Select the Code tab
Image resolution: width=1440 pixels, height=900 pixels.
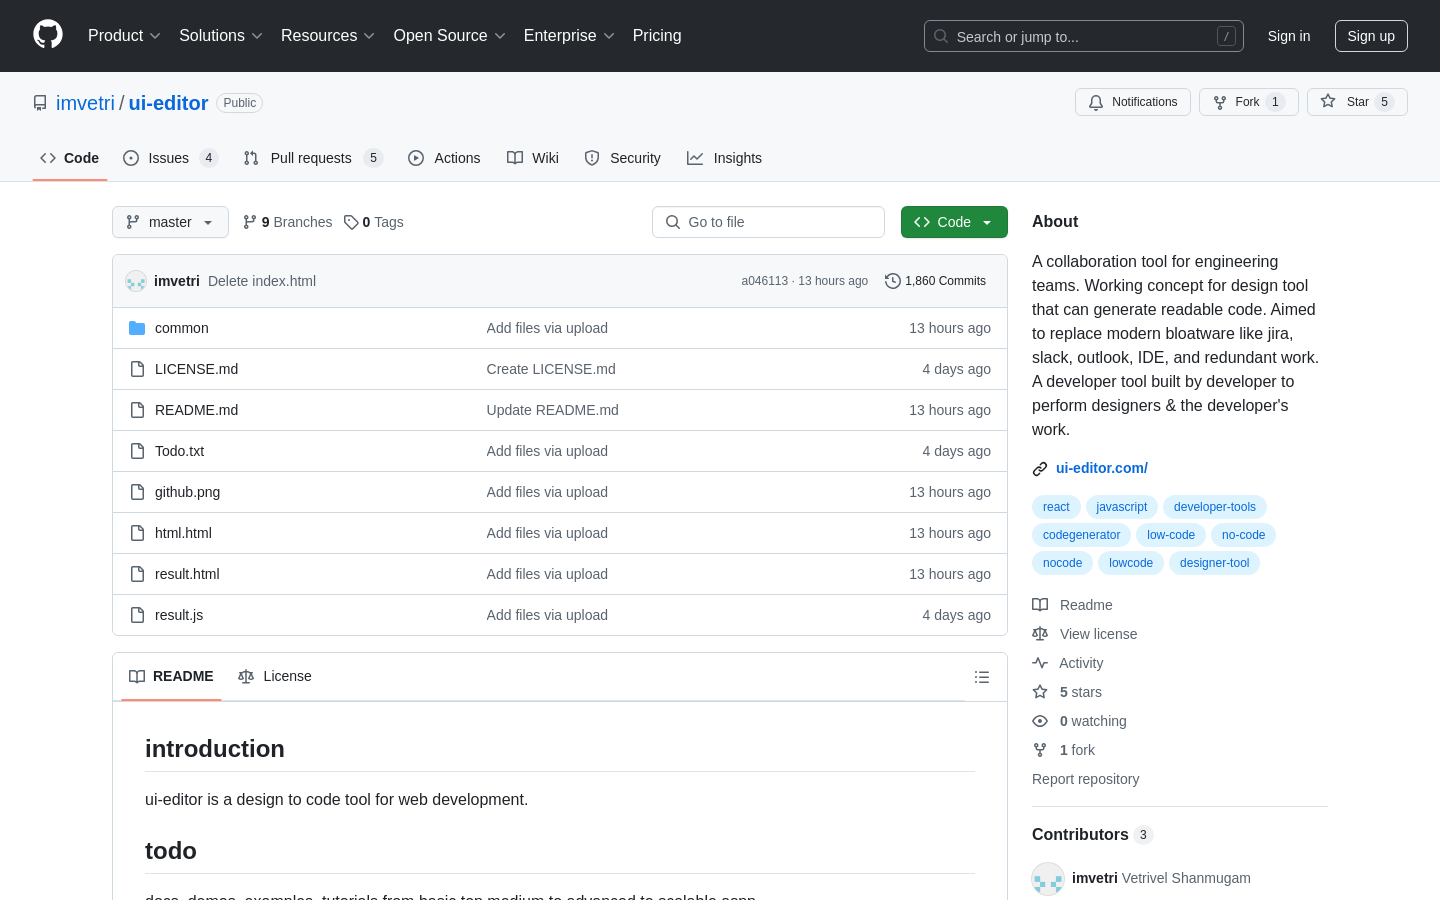pos(70,158)
